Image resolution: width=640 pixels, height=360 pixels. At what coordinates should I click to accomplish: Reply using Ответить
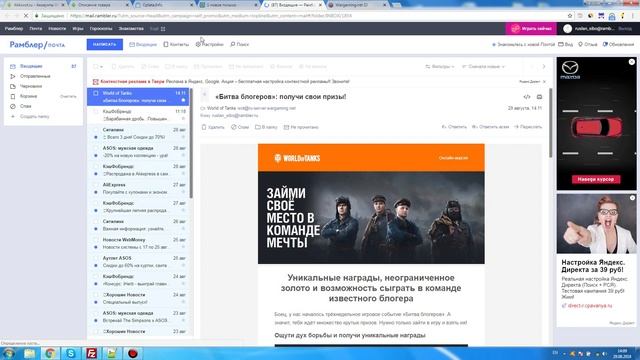click(x=454, y=127)
